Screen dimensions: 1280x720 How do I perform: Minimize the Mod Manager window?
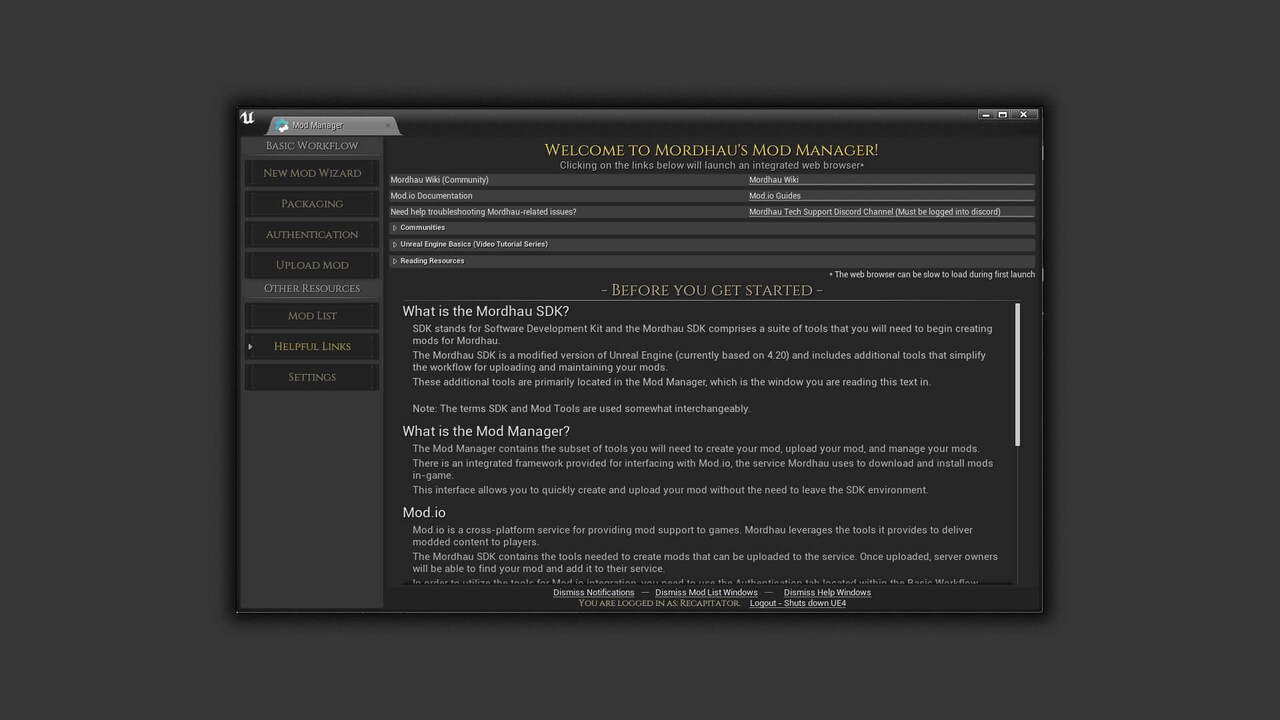point(985,115)
